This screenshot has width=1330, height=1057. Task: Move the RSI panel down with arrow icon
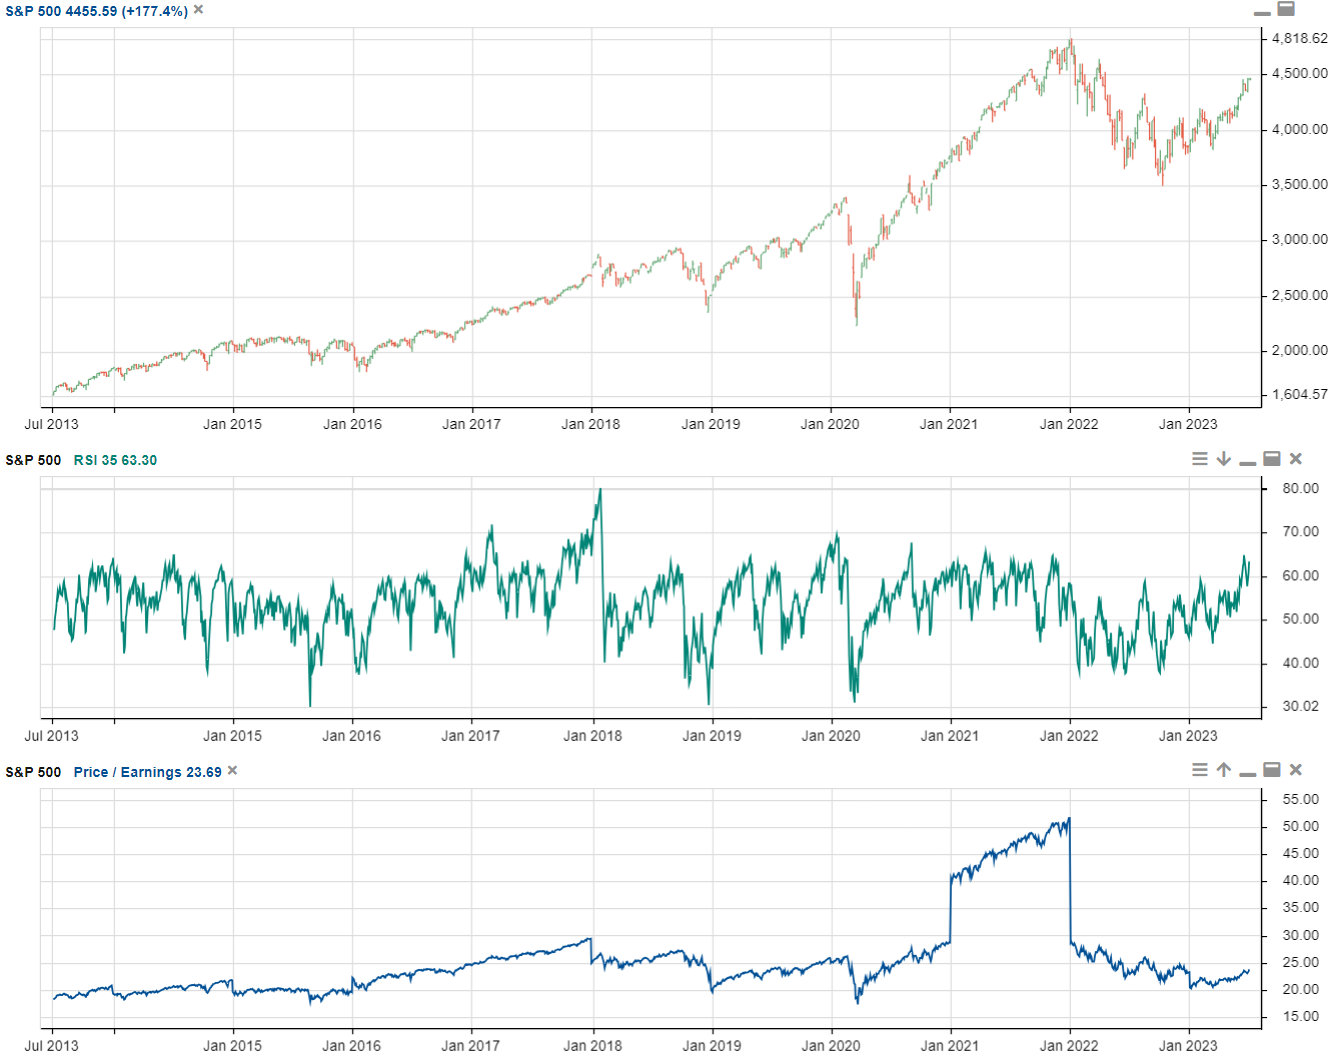pyautogui.click(x=1224, y=459)
